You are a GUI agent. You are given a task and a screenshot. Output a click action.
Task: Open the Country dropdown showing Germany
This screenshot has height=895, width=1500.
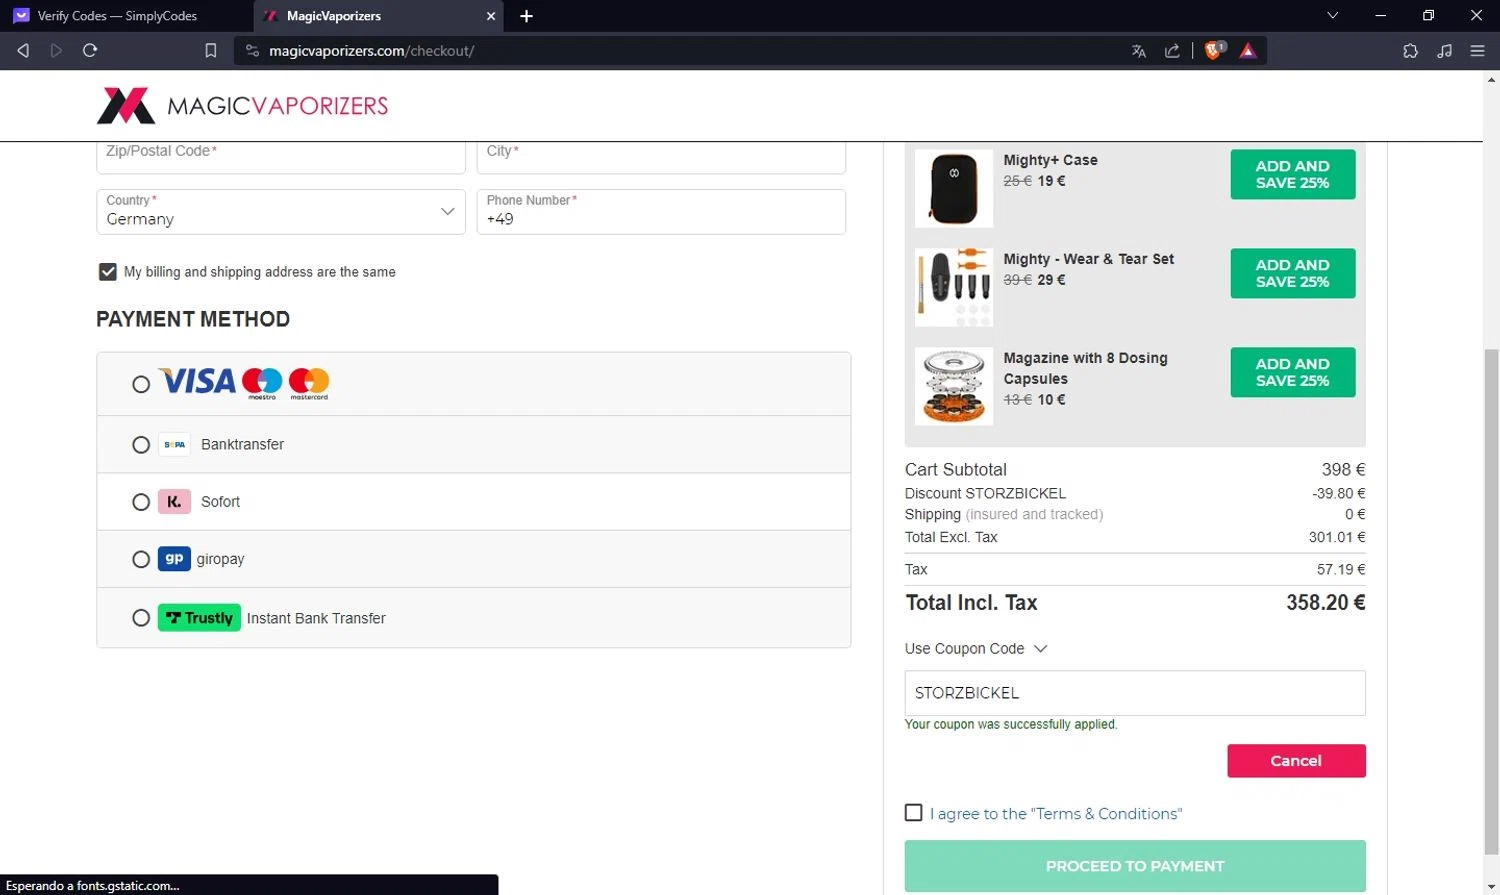point(281,212)
